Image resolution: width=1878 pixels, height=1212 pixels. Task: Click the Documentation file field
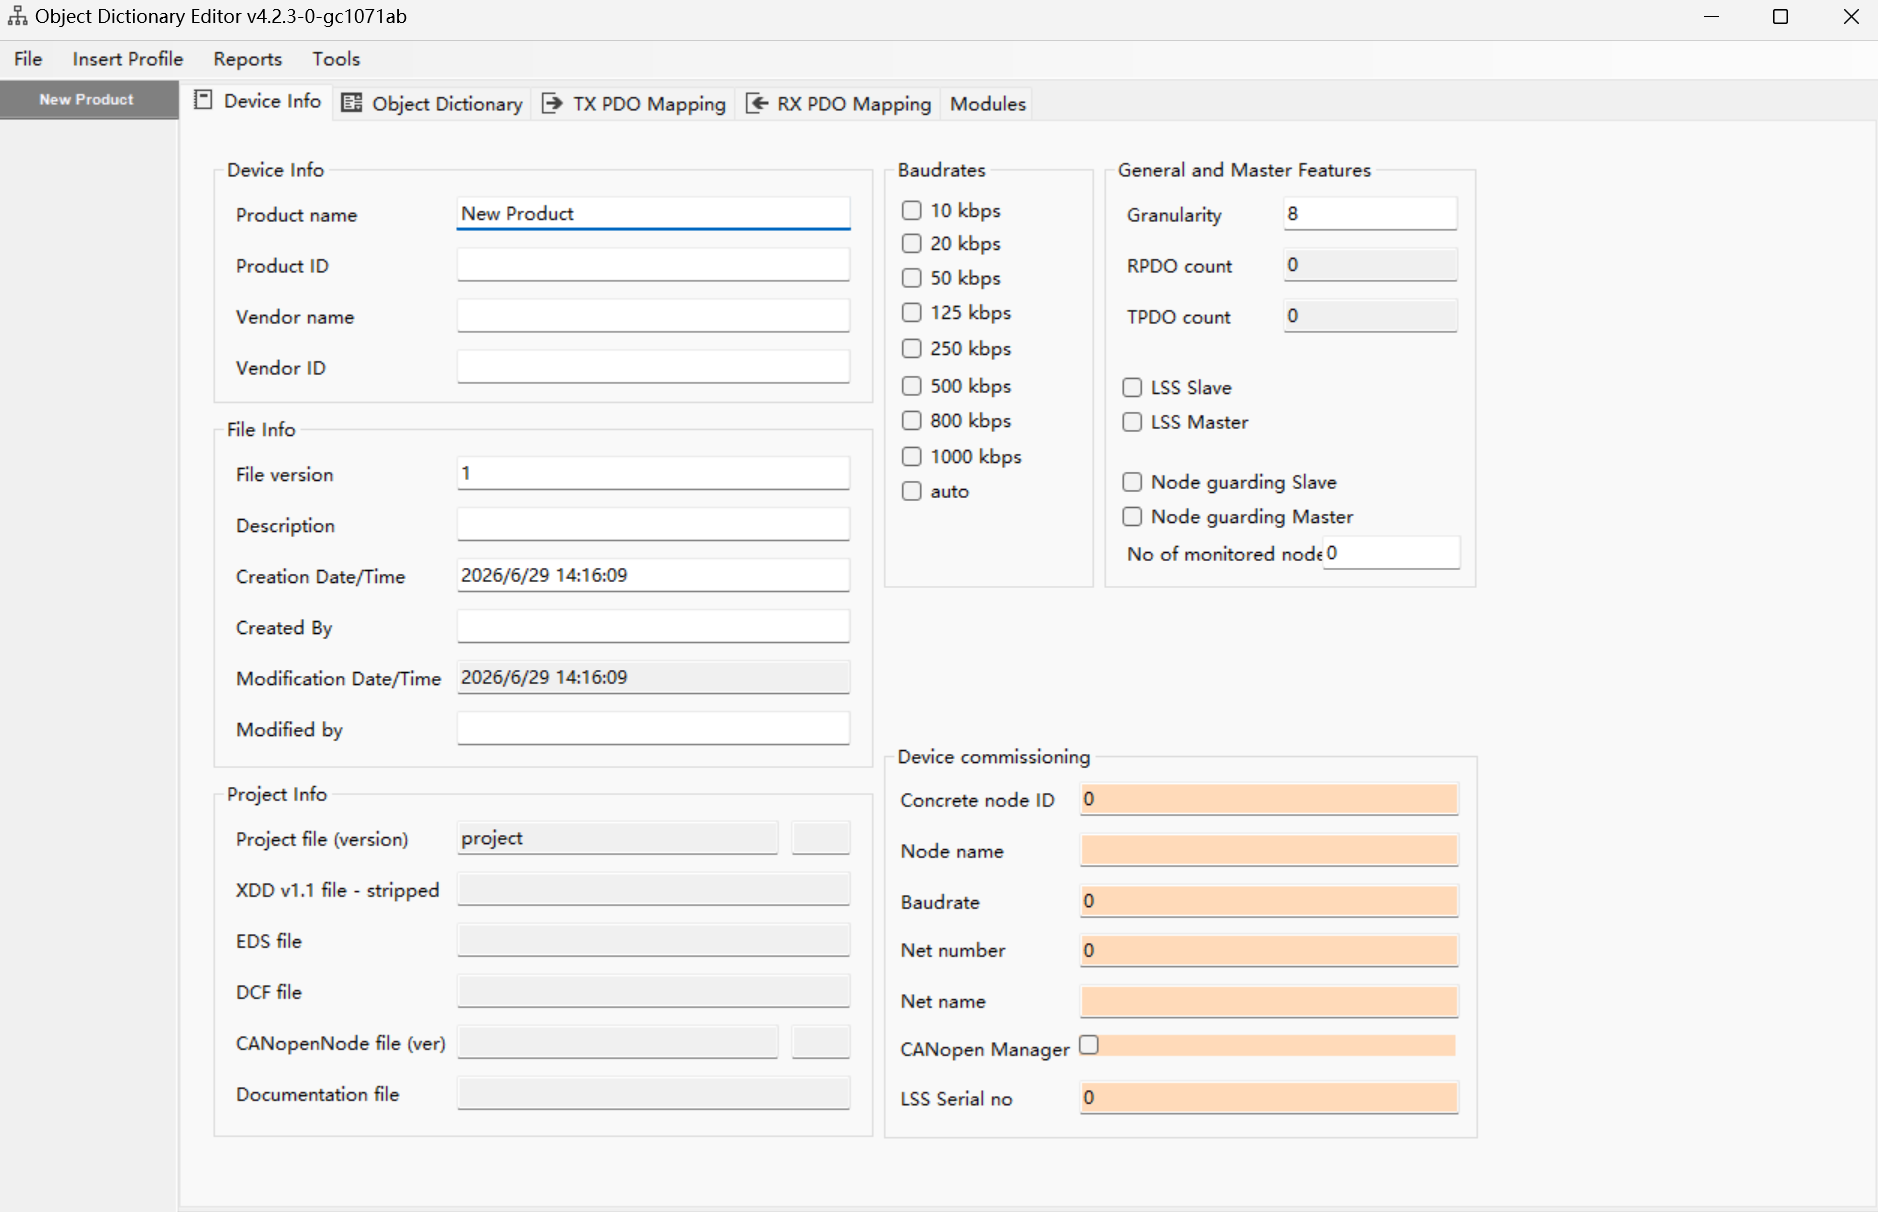pyautogui.click(x=653, y=1093)
